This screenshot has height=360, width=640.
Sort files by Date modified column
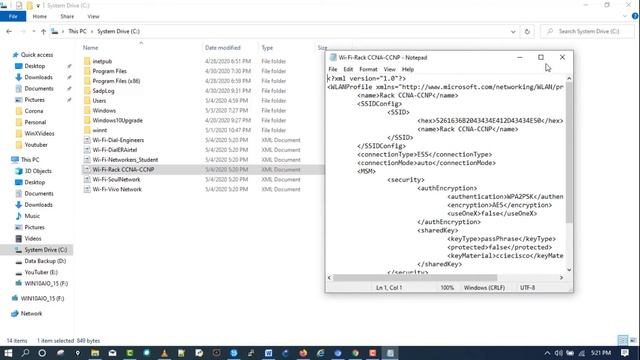coord(222,48)
